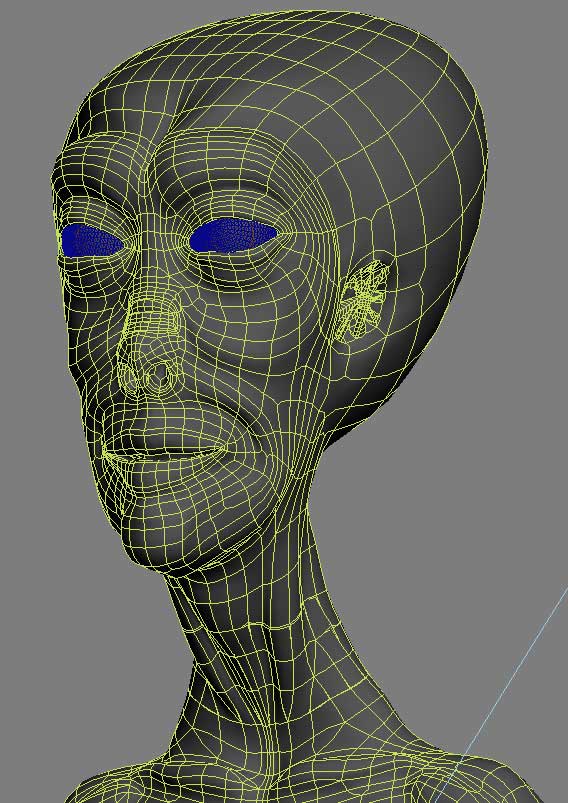Pick the dense wireframe ear on the head
This screenshot has height=803, width=568.
[364, 301]
